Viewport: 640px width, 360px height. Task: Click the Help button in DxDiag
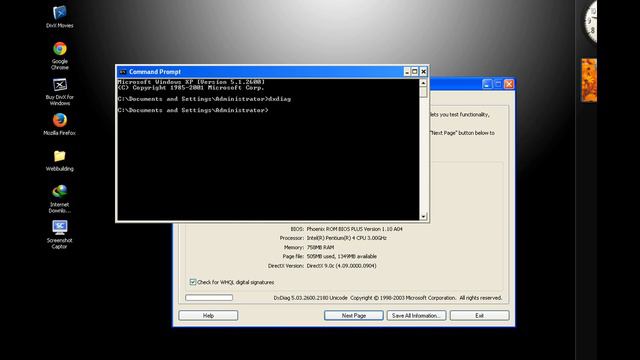pyautogui.click(x=208, y=316)
